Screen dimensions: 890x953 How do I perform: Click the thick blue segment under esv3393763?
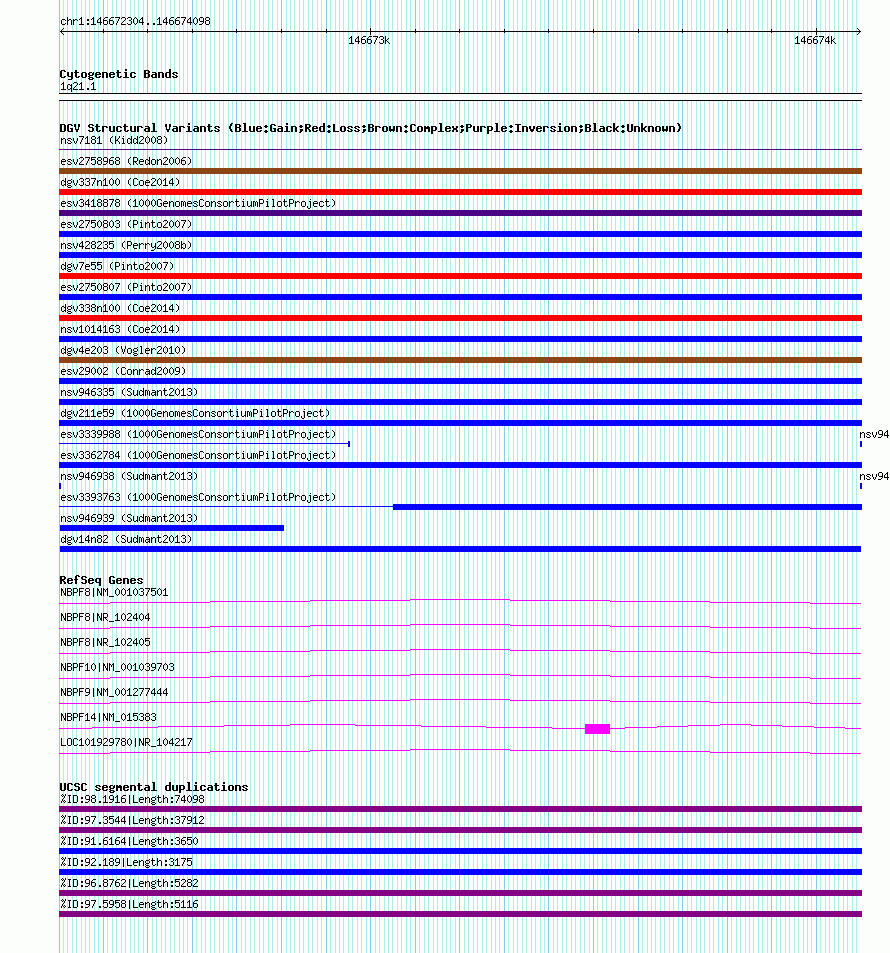627,507
